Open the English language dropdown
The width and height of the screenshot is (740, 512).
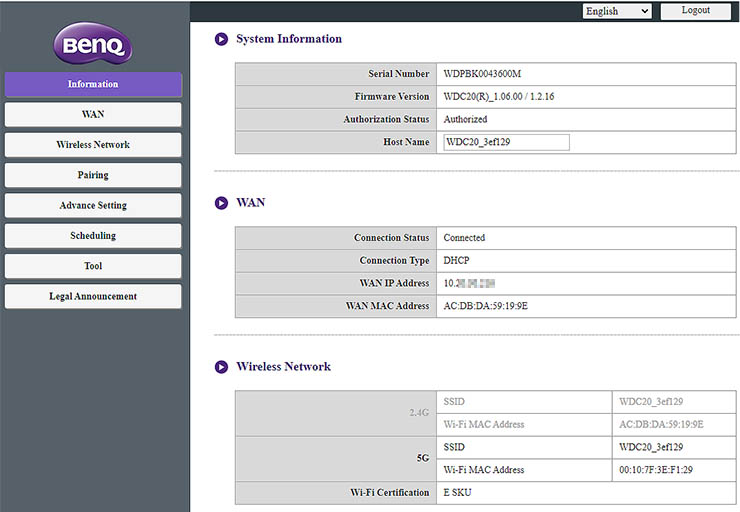coord(616,11)
